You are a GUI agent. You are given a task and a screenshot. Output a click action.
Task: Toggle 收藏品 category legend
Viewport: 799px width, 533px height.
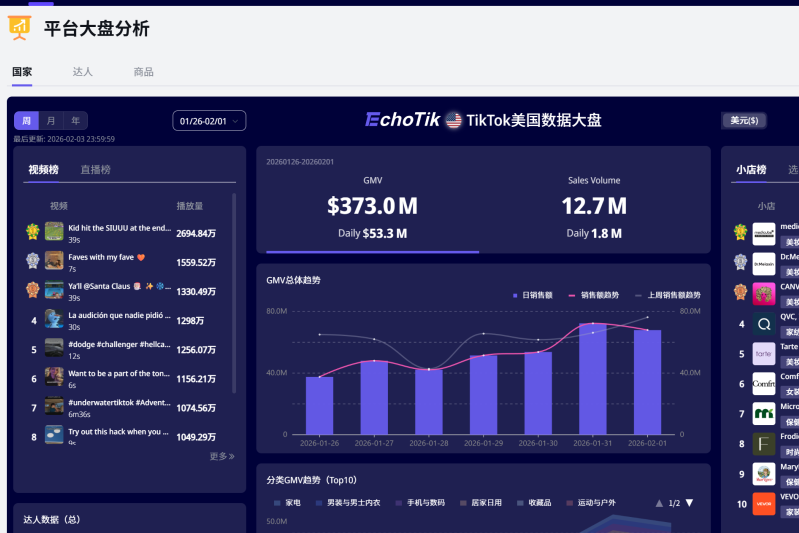pos(534,503)
